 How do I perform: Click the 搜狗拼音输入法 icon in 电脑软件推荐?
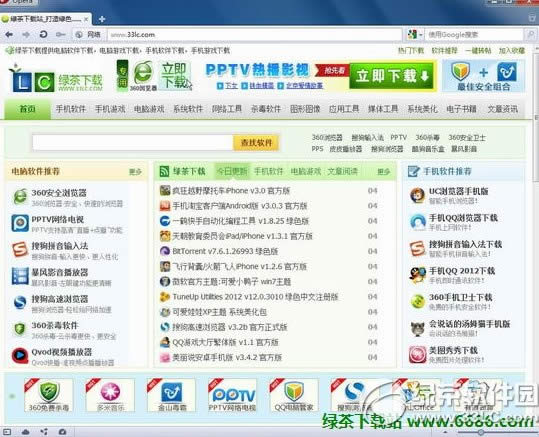[20, 249]
